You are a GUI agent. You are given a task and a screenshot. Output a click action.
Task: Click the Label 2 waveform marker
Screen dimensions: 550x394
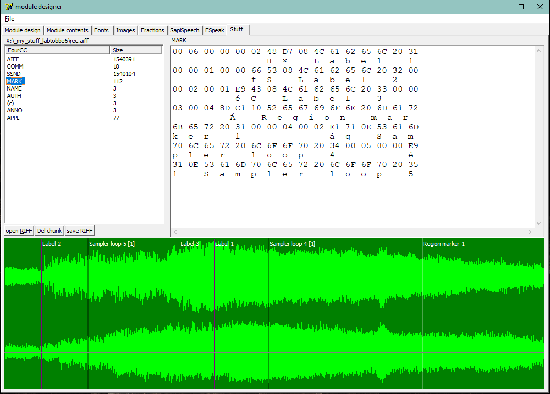pos(52,244)
